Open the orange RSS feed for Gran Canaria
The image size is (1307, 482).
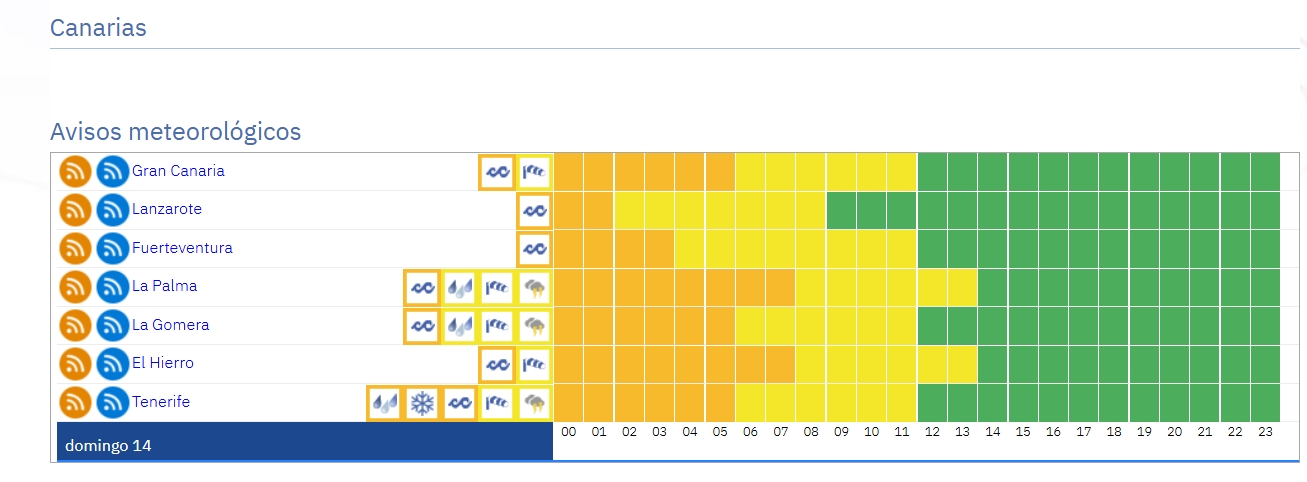tap(75, 172)
